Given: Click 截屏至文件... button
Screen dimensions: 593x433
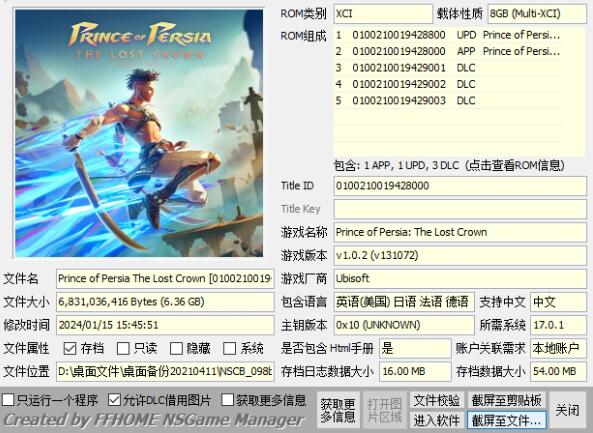Looking at the screenshot, I should [x=506, y=420].
